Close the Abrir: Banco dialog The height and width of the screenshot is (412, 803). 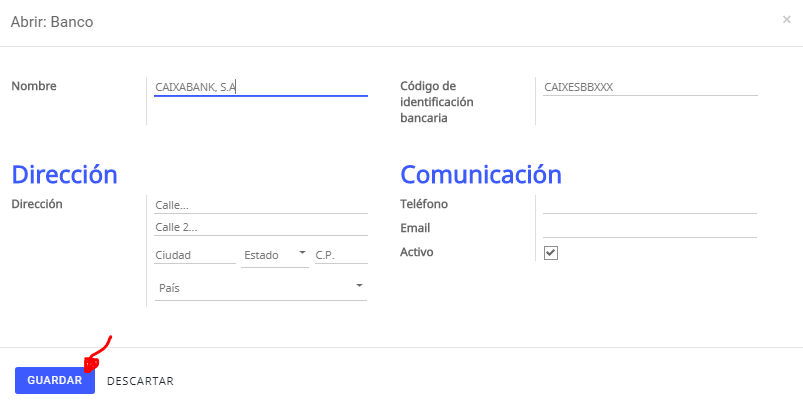[787, 20]
